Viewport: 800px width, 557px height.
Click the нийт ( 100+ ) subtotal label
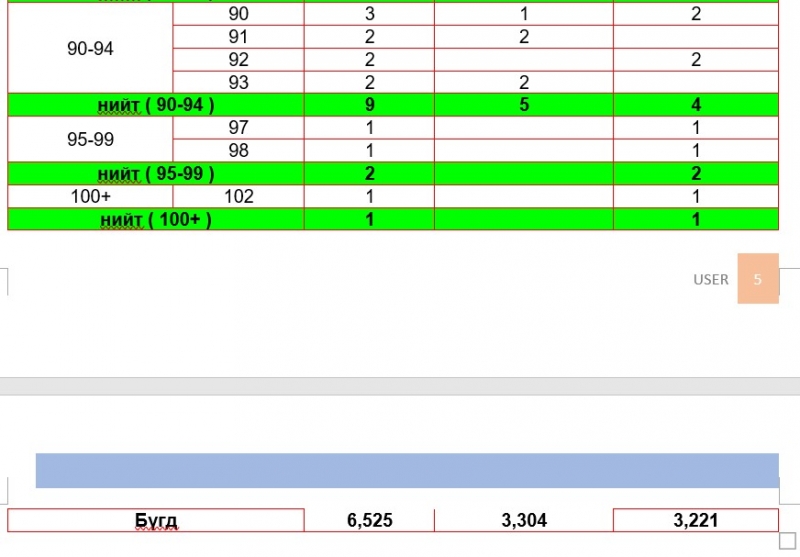pyautogui.click(x=157, y=219)
